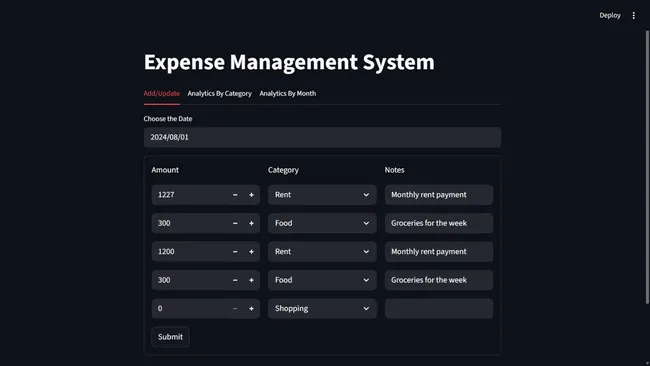Click the Amount column header
This screenshot has width=650, height=366.
point(165,170)
